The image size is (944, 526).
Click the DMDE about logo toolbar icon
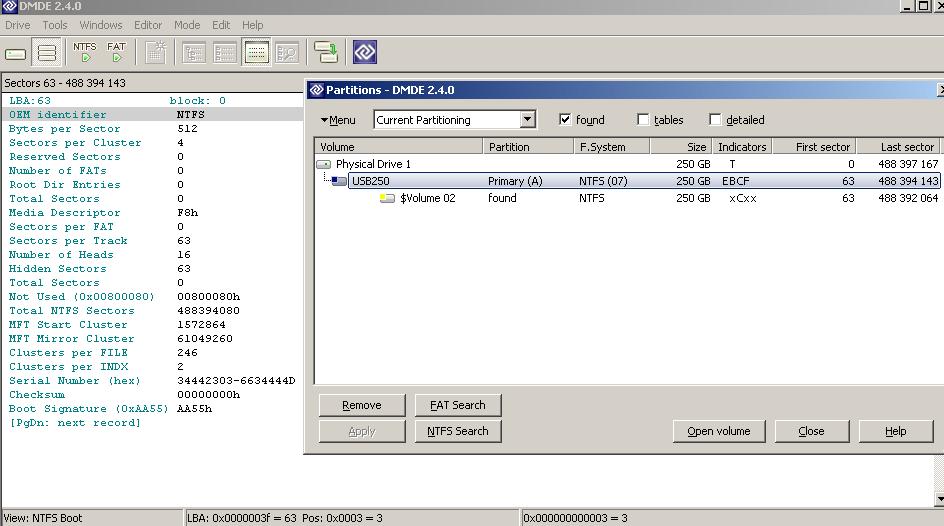[365, 52]
